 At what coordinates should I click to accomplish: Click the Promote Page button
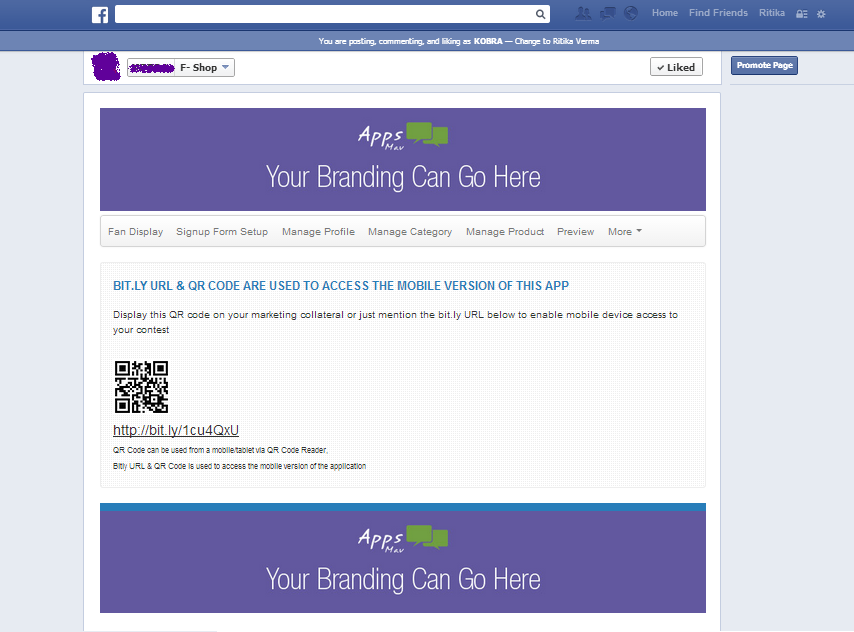tap(764, 65)
